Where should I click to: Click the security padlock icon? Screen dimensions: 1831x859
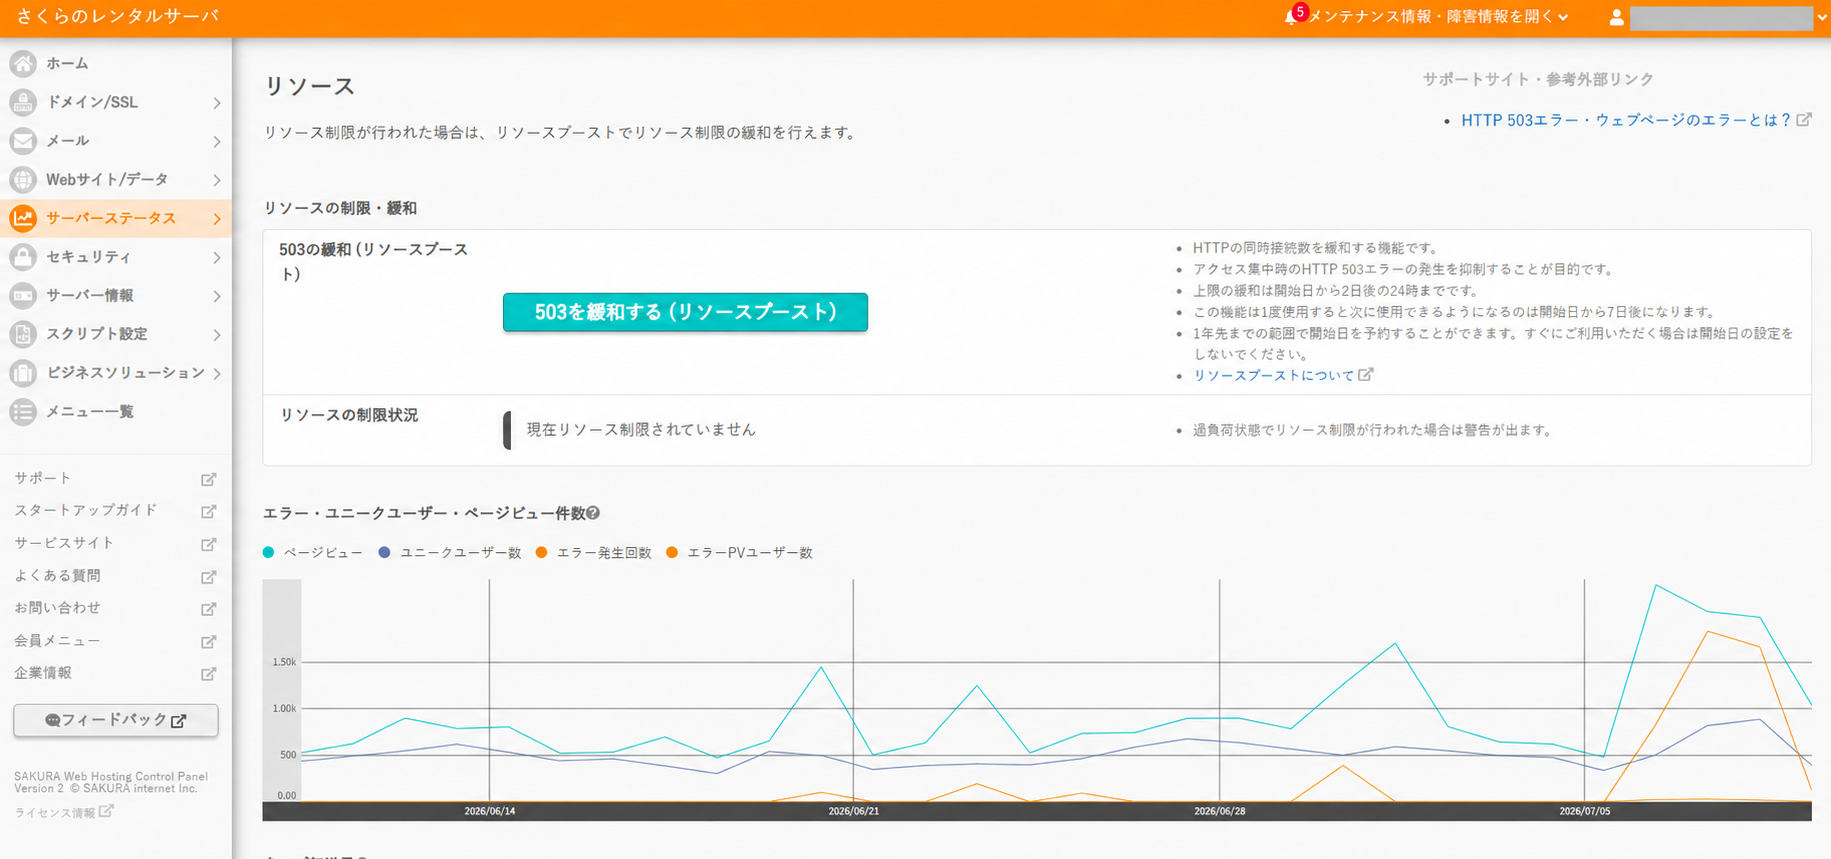pos(23,257)
